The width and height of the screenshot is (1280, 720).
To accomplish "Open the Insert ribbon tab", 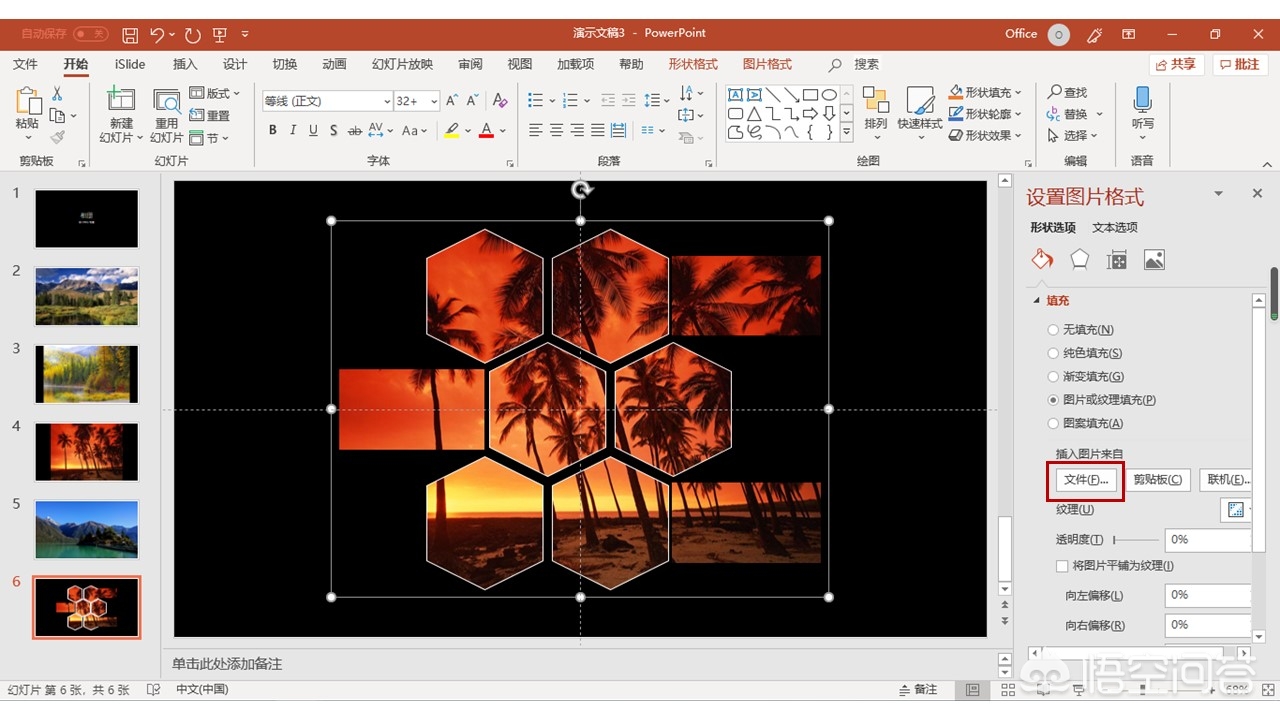I will click(185, 64).
